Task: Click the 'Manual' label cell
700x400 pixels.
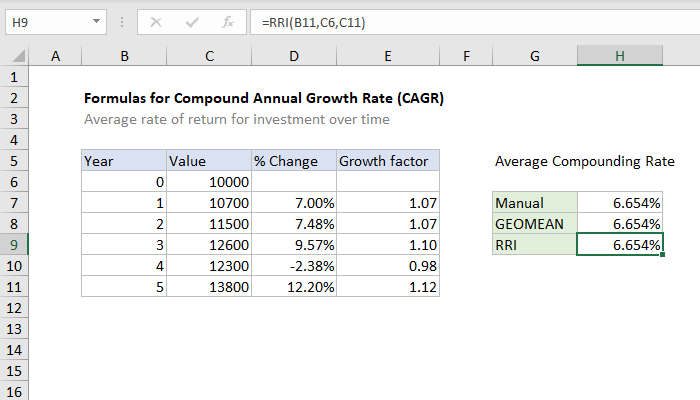Action: 534,203
